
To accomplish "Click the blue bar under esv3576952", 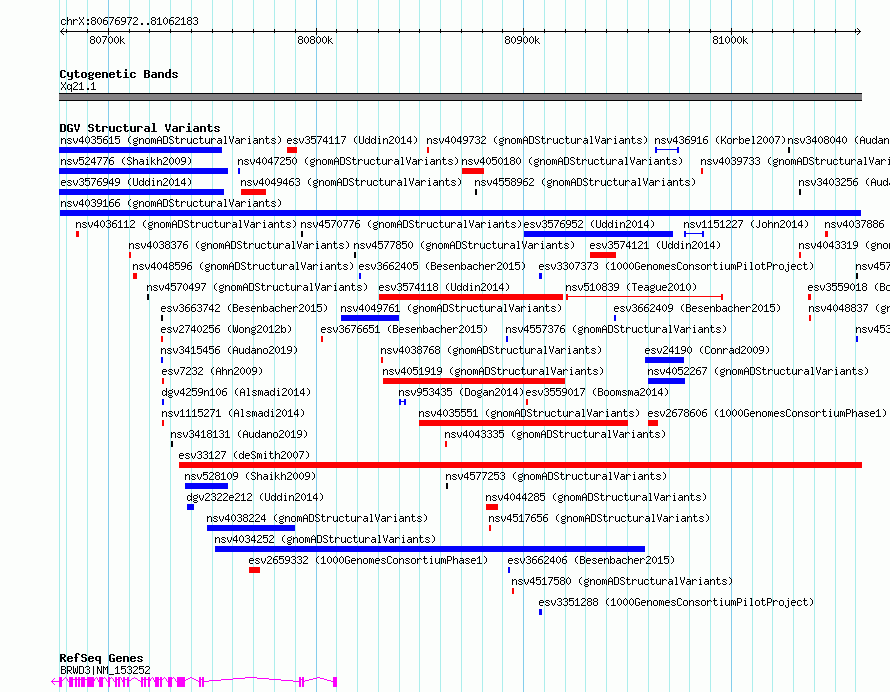I will tap(598, 234).
